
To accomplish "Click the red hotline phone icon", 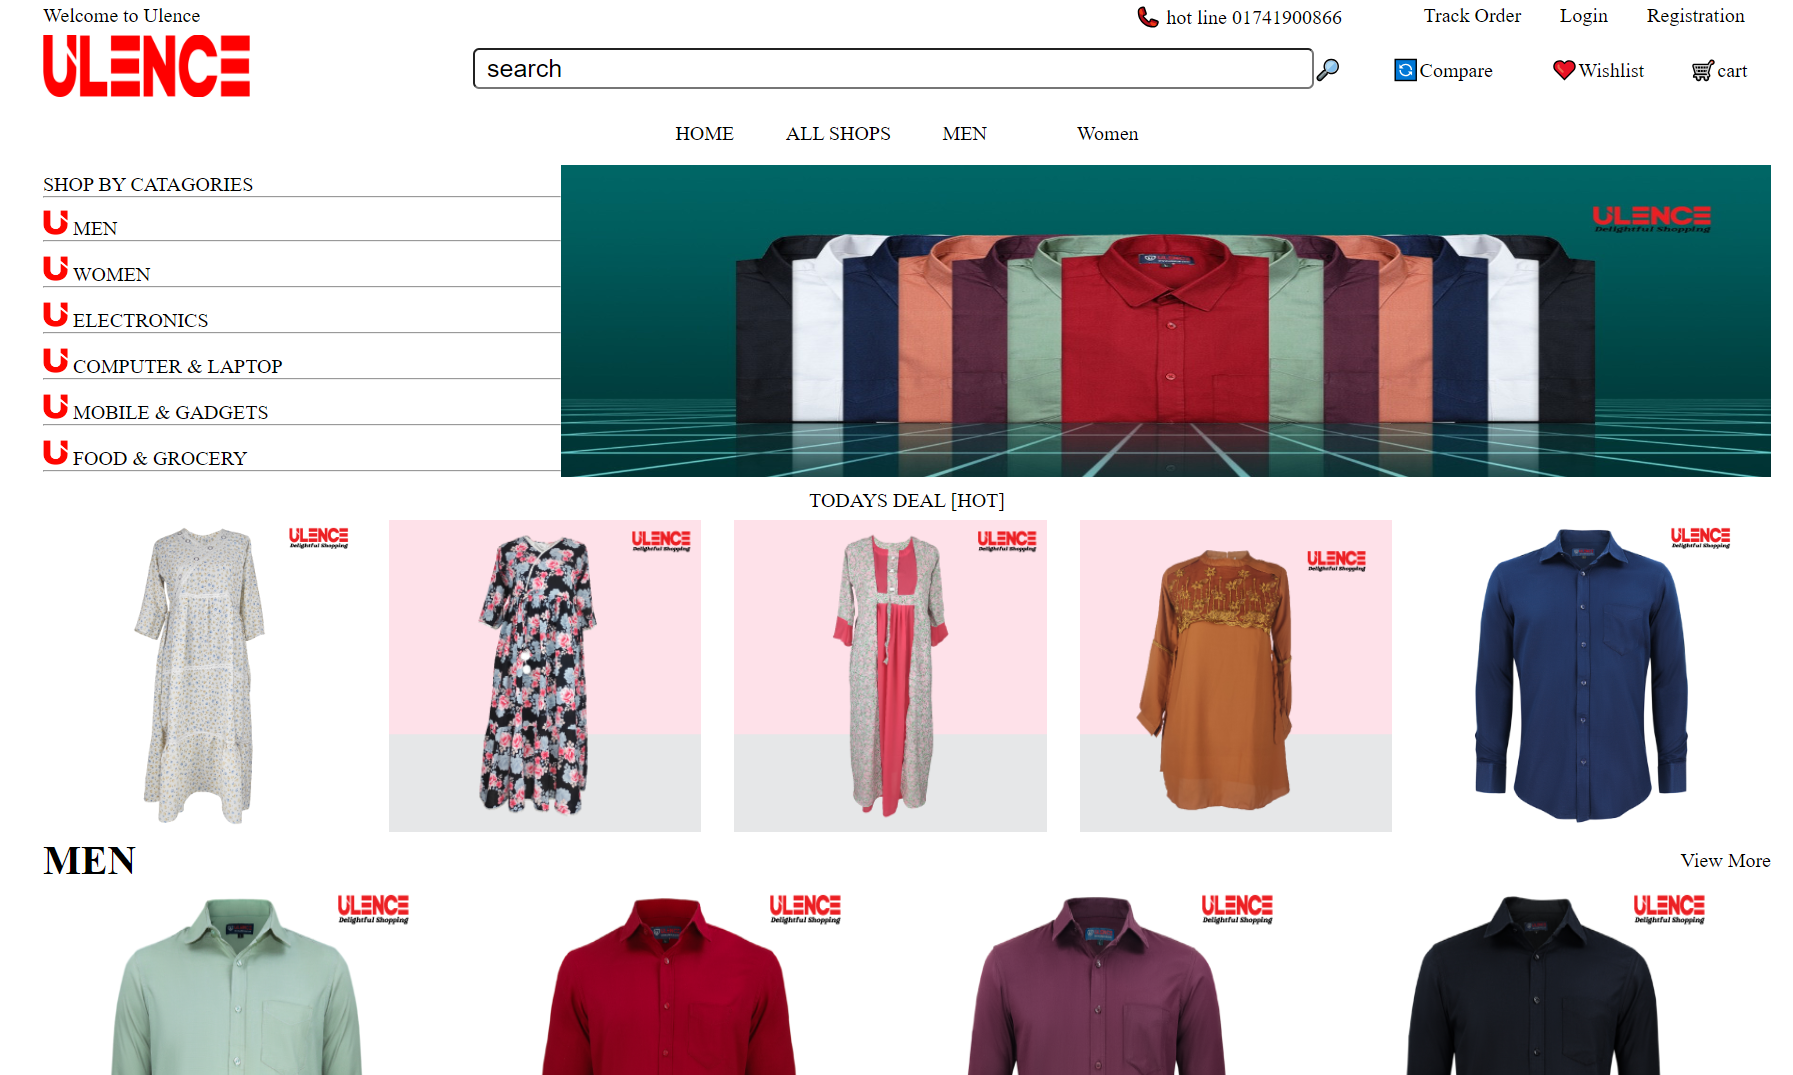I will click(1148, 17).
